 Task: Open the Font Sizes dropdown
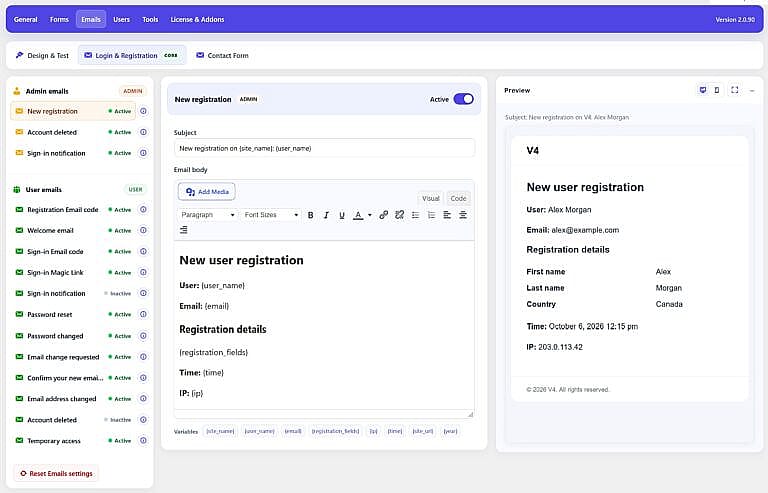coord(271,215)
